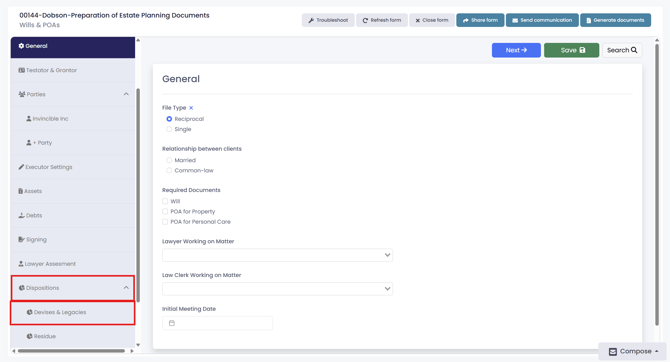Viewport: 670px width, 362px height.
Task: Click the wrench icon in Troubleshoot
Action: [311, 20]
